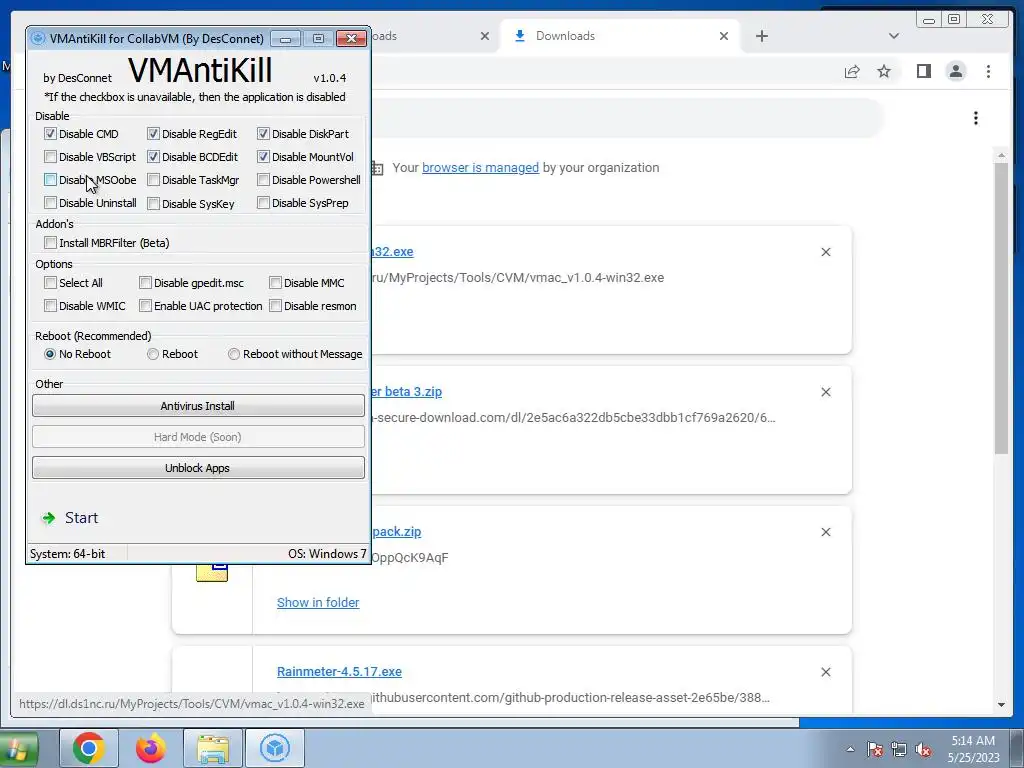Image resolution: width=1024 pixels, height=768 pixels.
Task: Remove vmac win32.exe from downloads list
Action: [825, 252]
